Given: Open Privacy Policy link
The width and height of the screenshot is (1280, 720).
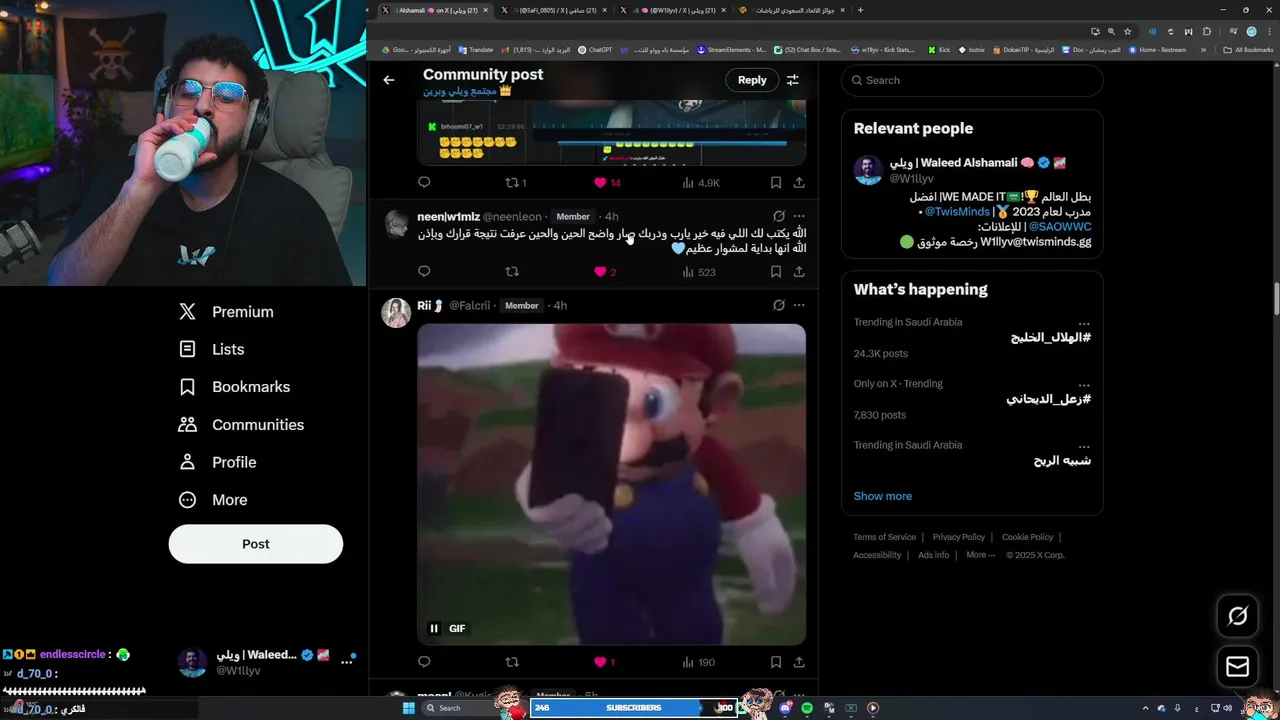Looking at the screenshot, I should tap(959, 537).
